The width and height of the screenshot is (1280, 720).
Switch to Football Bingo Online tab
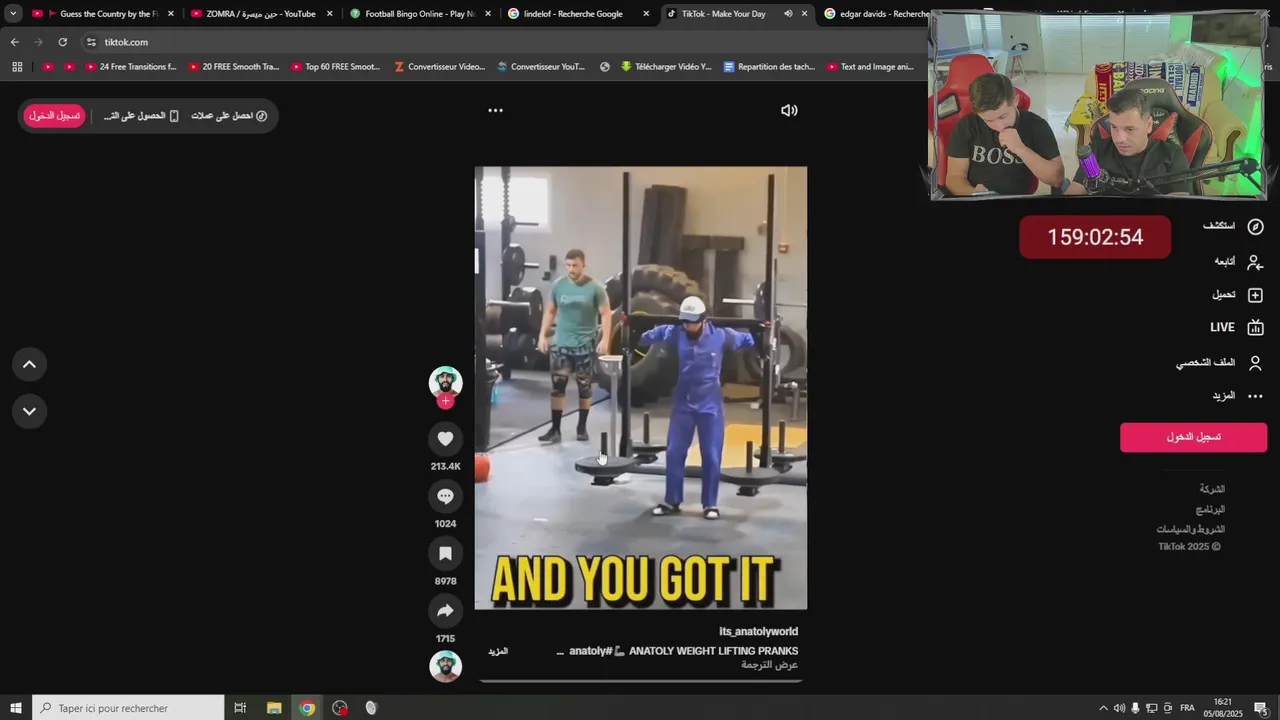(x=419, y=14)
